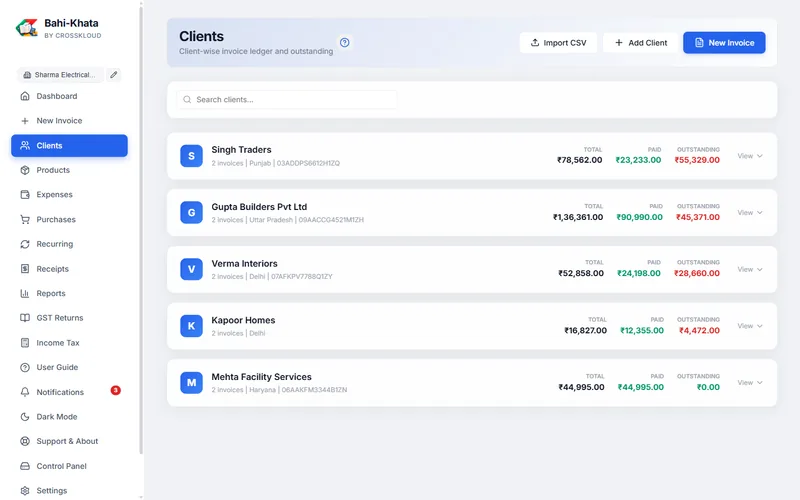Open the Income Tax page
This screenshot has width=800, height=500.
[69, 343]
